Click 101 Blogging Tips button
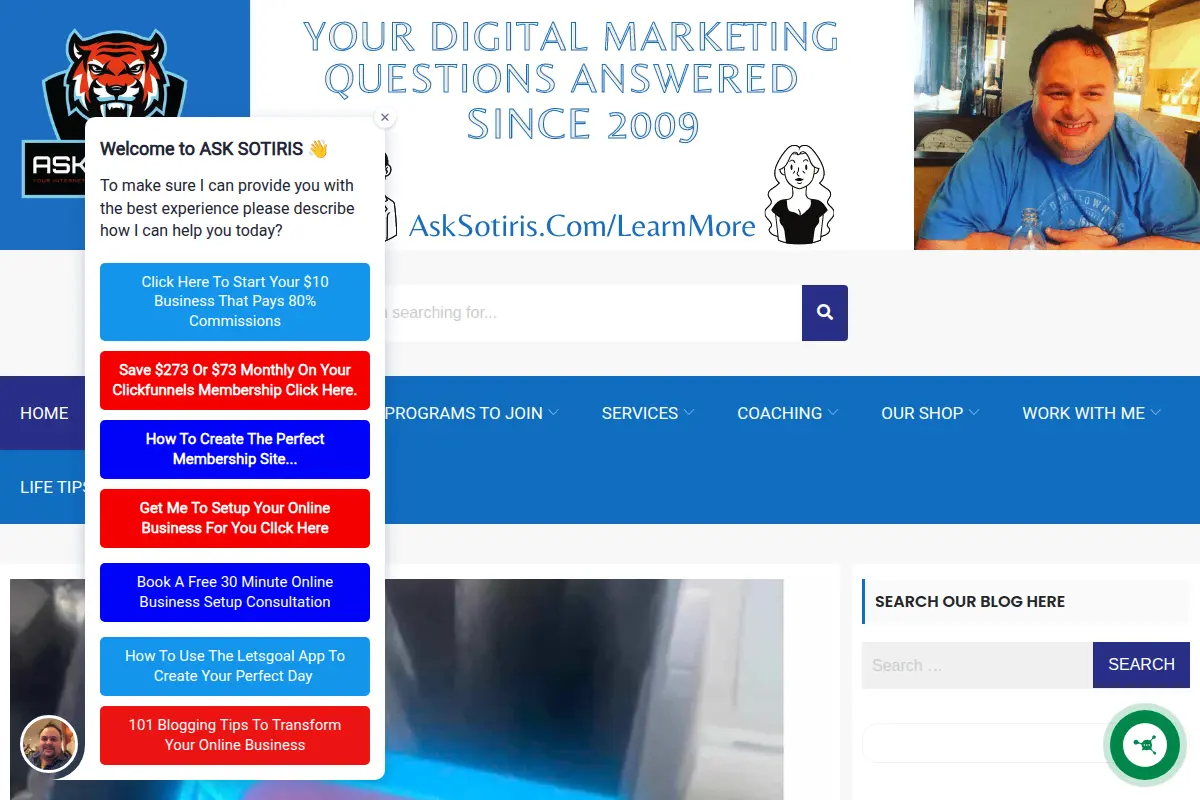Image resolution: width=1200 pixels, height=800 pixels. point(235,735)
